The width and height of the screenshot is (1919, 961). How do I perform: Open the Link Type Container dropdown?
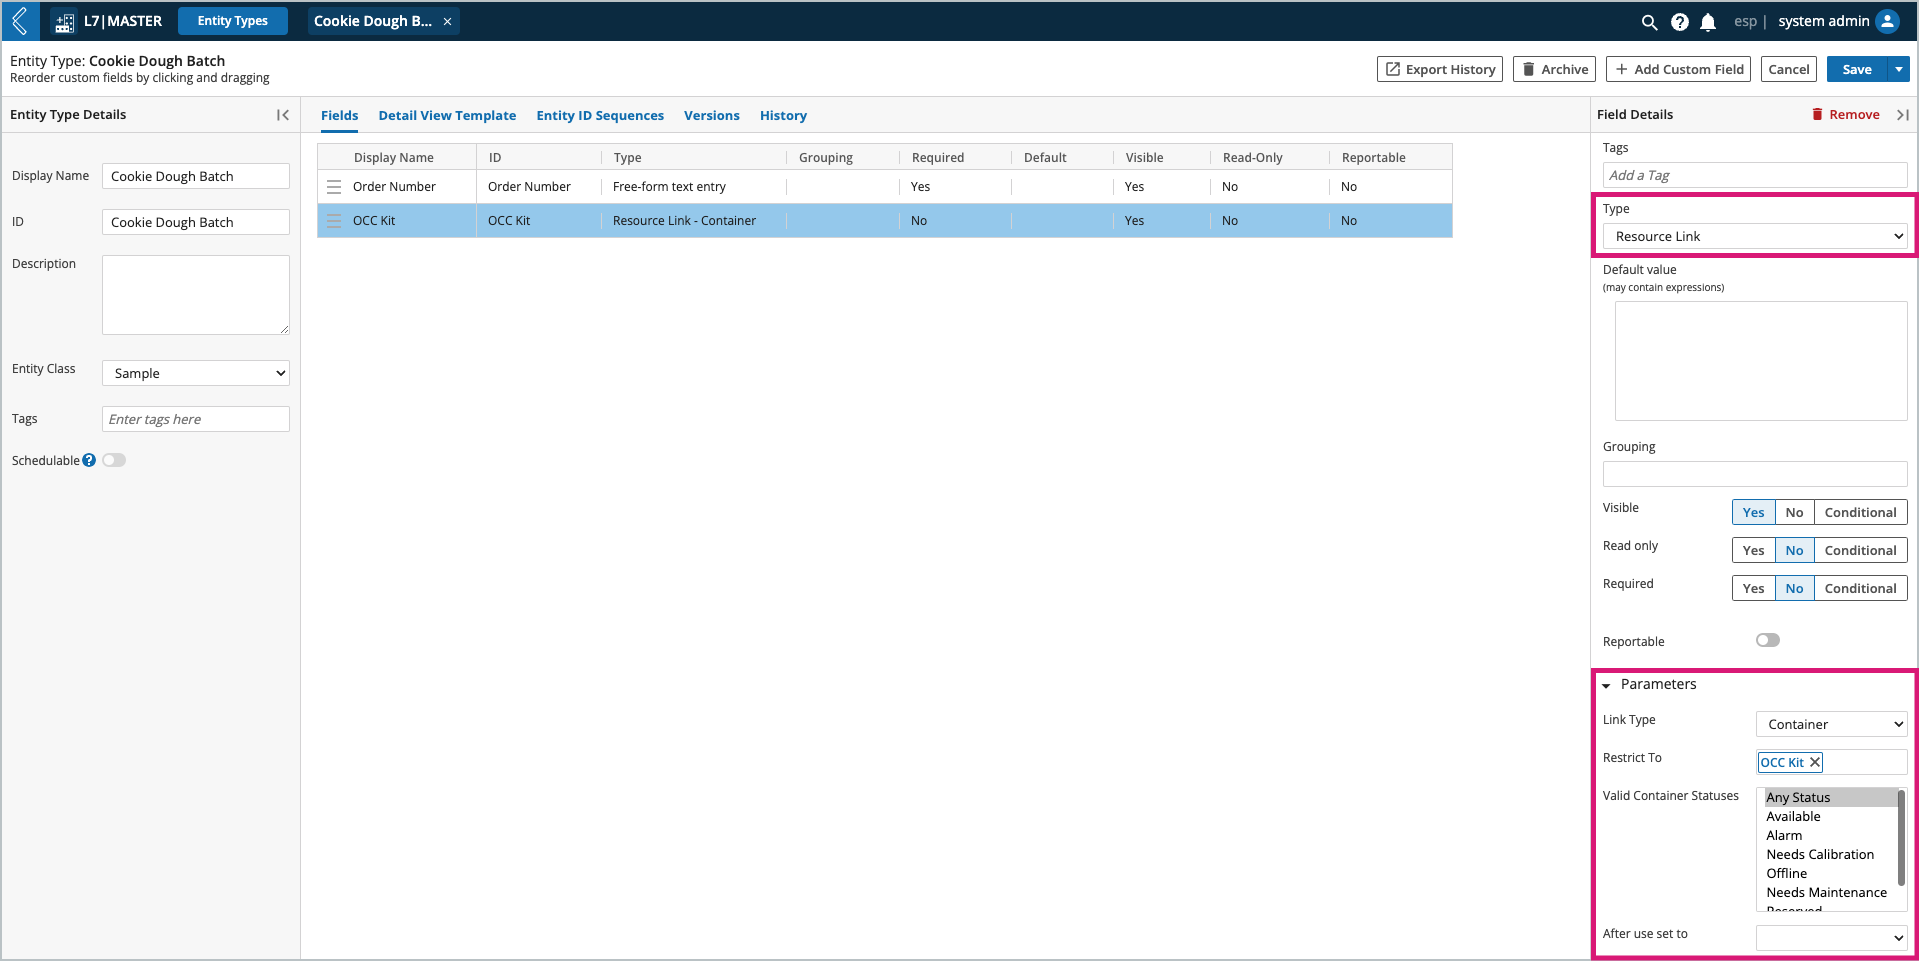click(x=1832, y=724)
